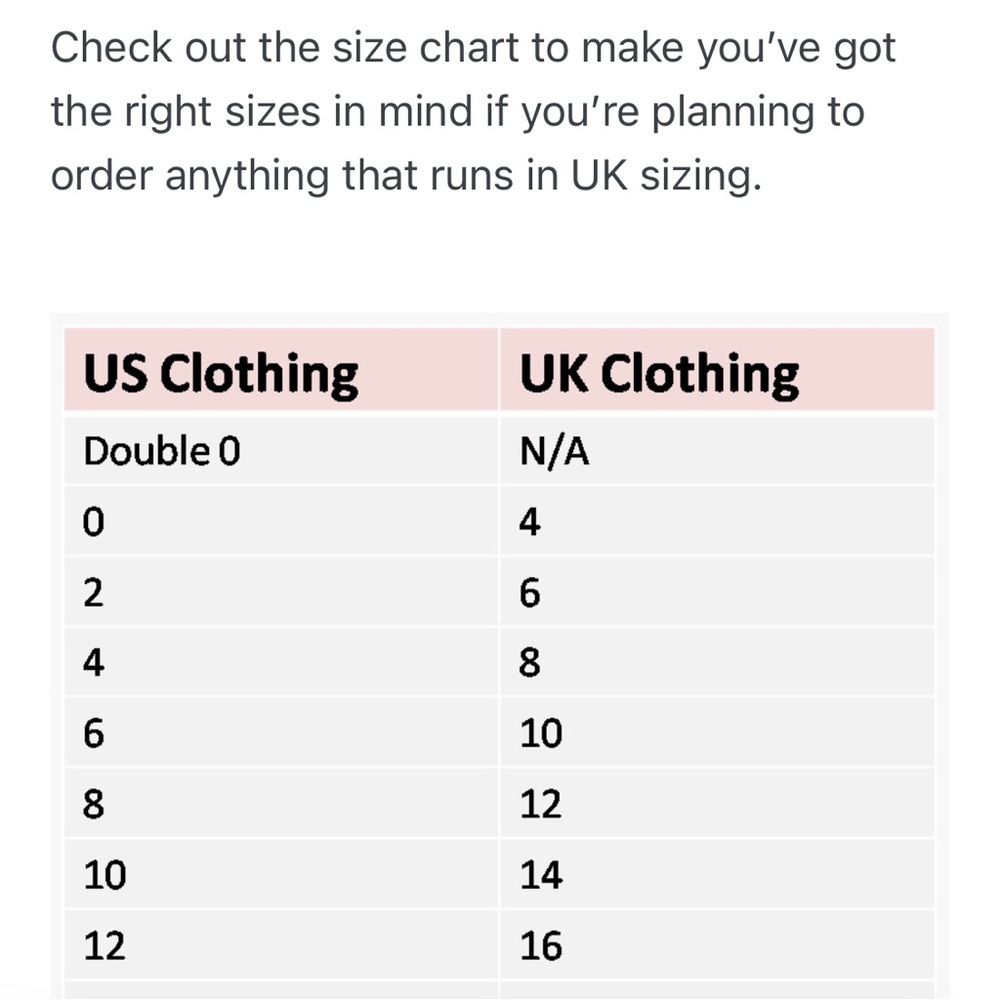This screenshot has height=1000, width=1000.
Task: Tap US size 2 cell
Action: 281,592
